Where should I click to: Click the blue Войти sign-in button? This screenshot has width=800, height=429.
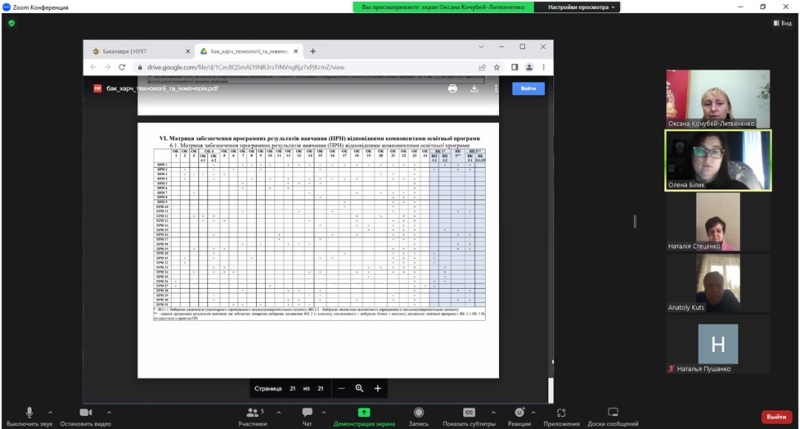528,88
